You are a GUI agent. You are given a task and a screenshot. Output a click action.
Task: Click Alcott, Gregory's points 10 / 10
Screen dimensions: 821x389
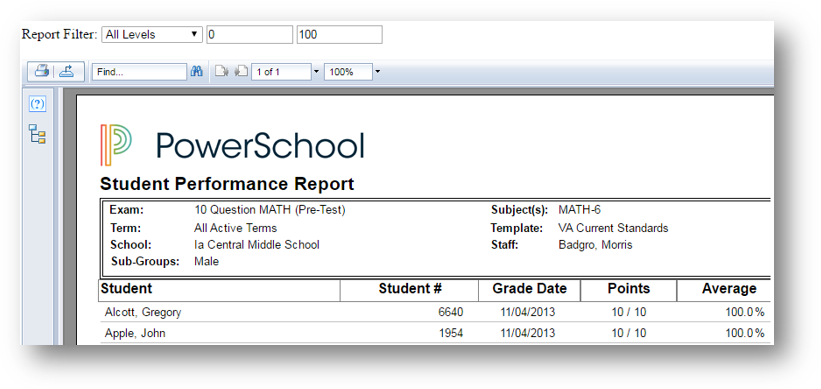629,313
